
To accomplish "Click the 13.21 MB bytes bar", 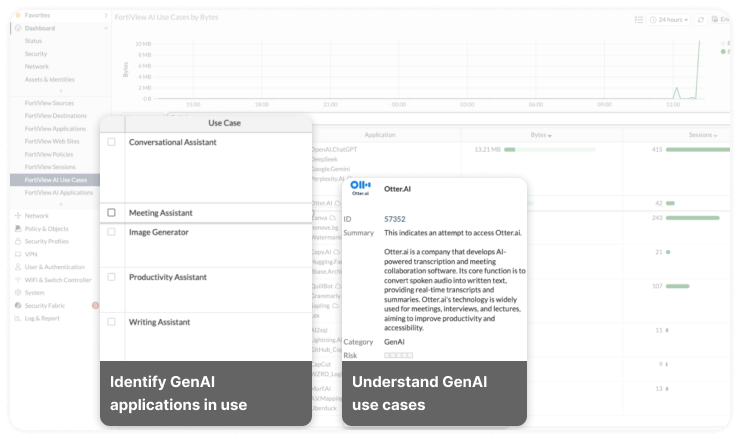I will (x=550, y=150).
